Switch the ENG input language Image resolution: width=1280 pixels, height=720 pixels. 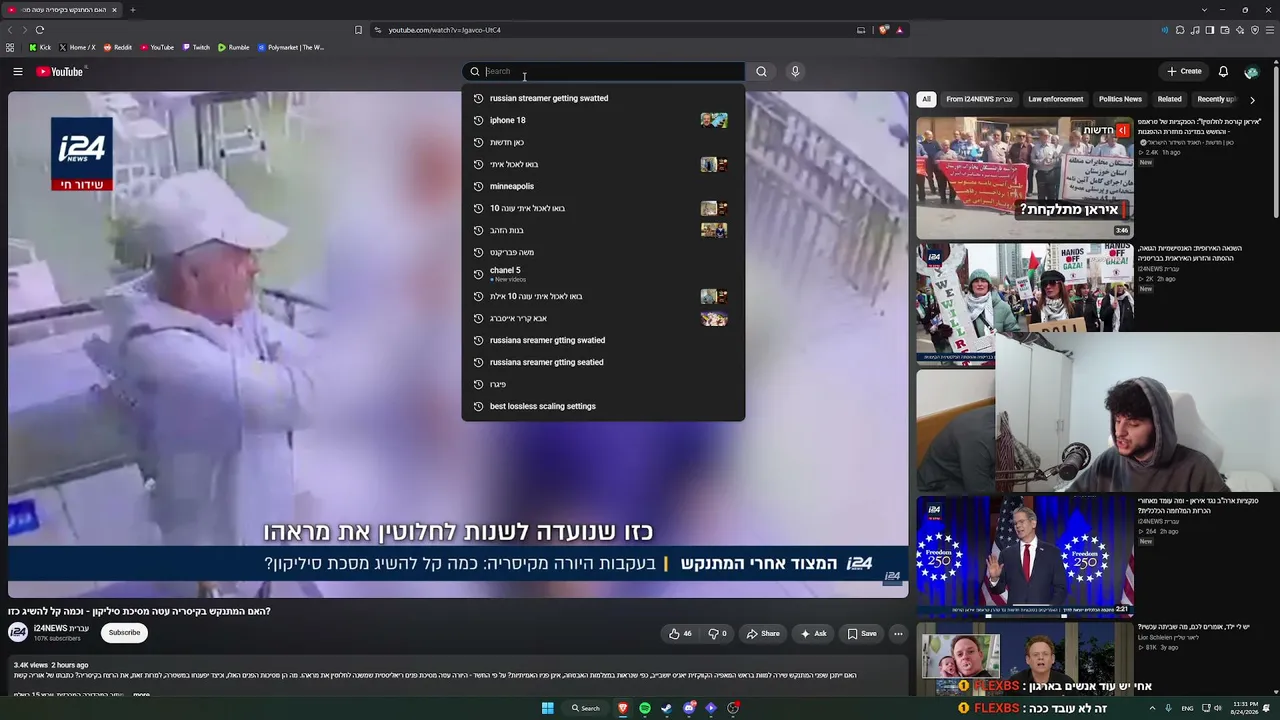coord(1187,708)
